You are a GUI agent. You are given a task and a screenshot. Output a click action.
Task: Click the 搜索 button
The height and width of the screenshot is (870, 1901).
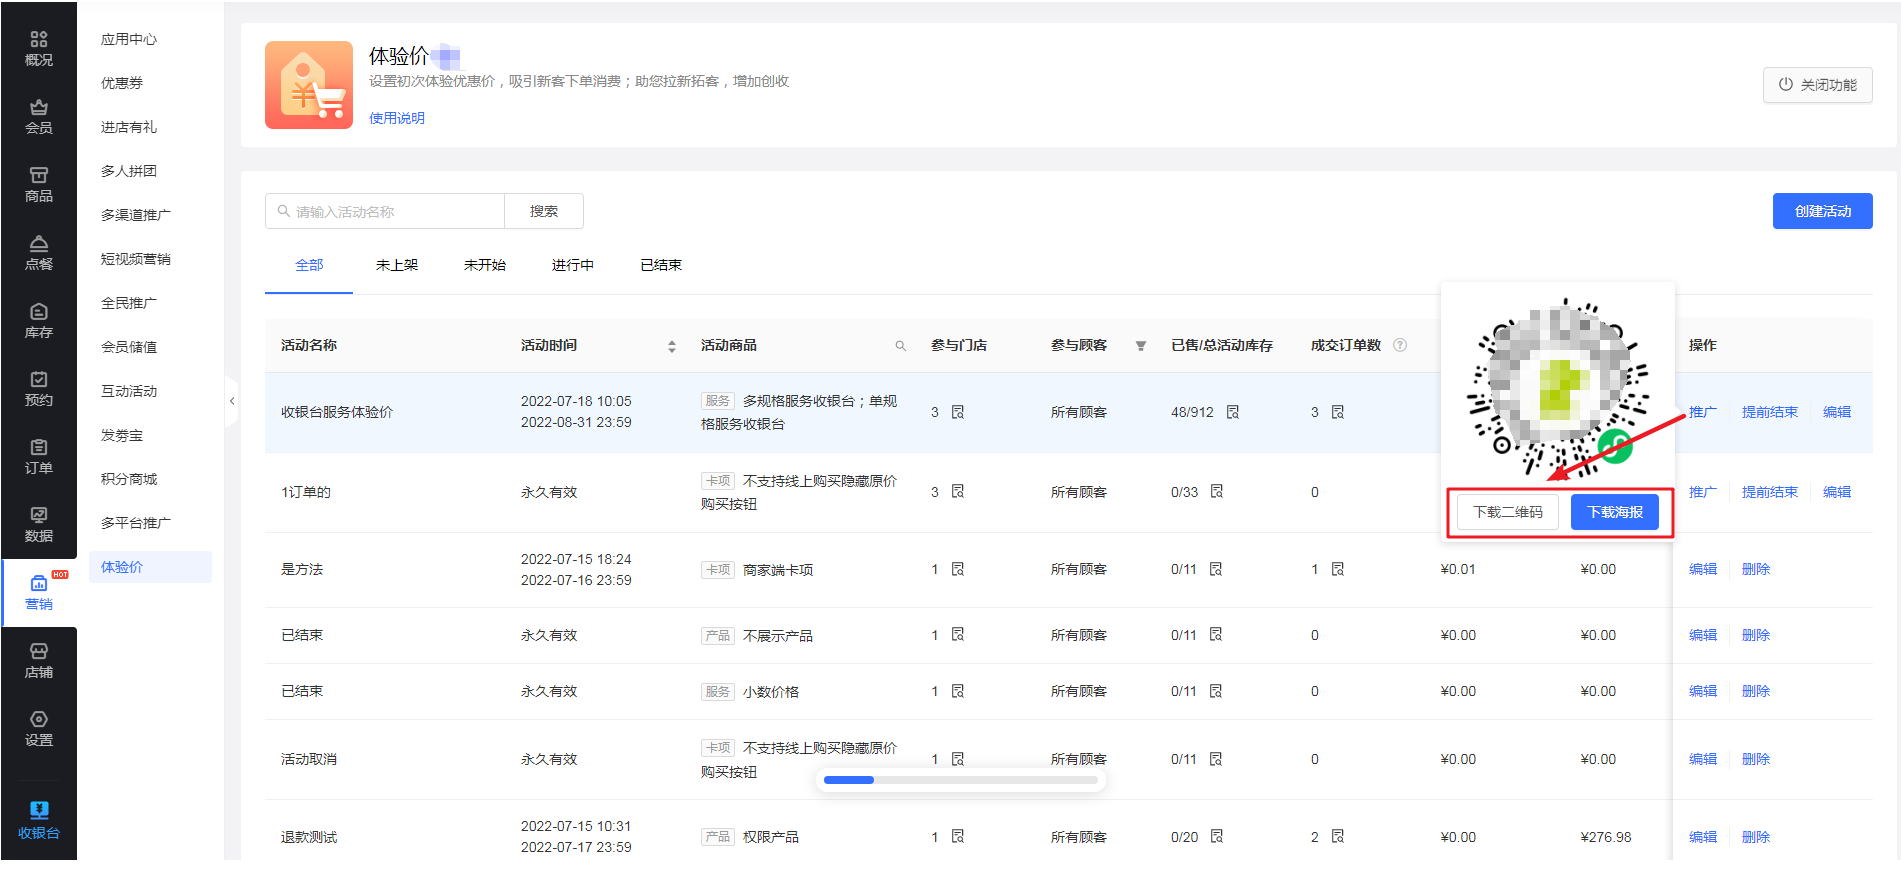tap(544, 211)
